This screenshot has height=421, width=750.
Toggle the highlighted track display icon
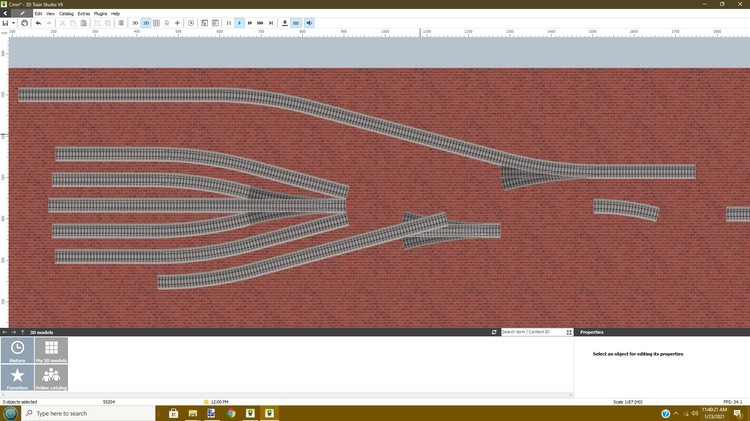point(296,23)
